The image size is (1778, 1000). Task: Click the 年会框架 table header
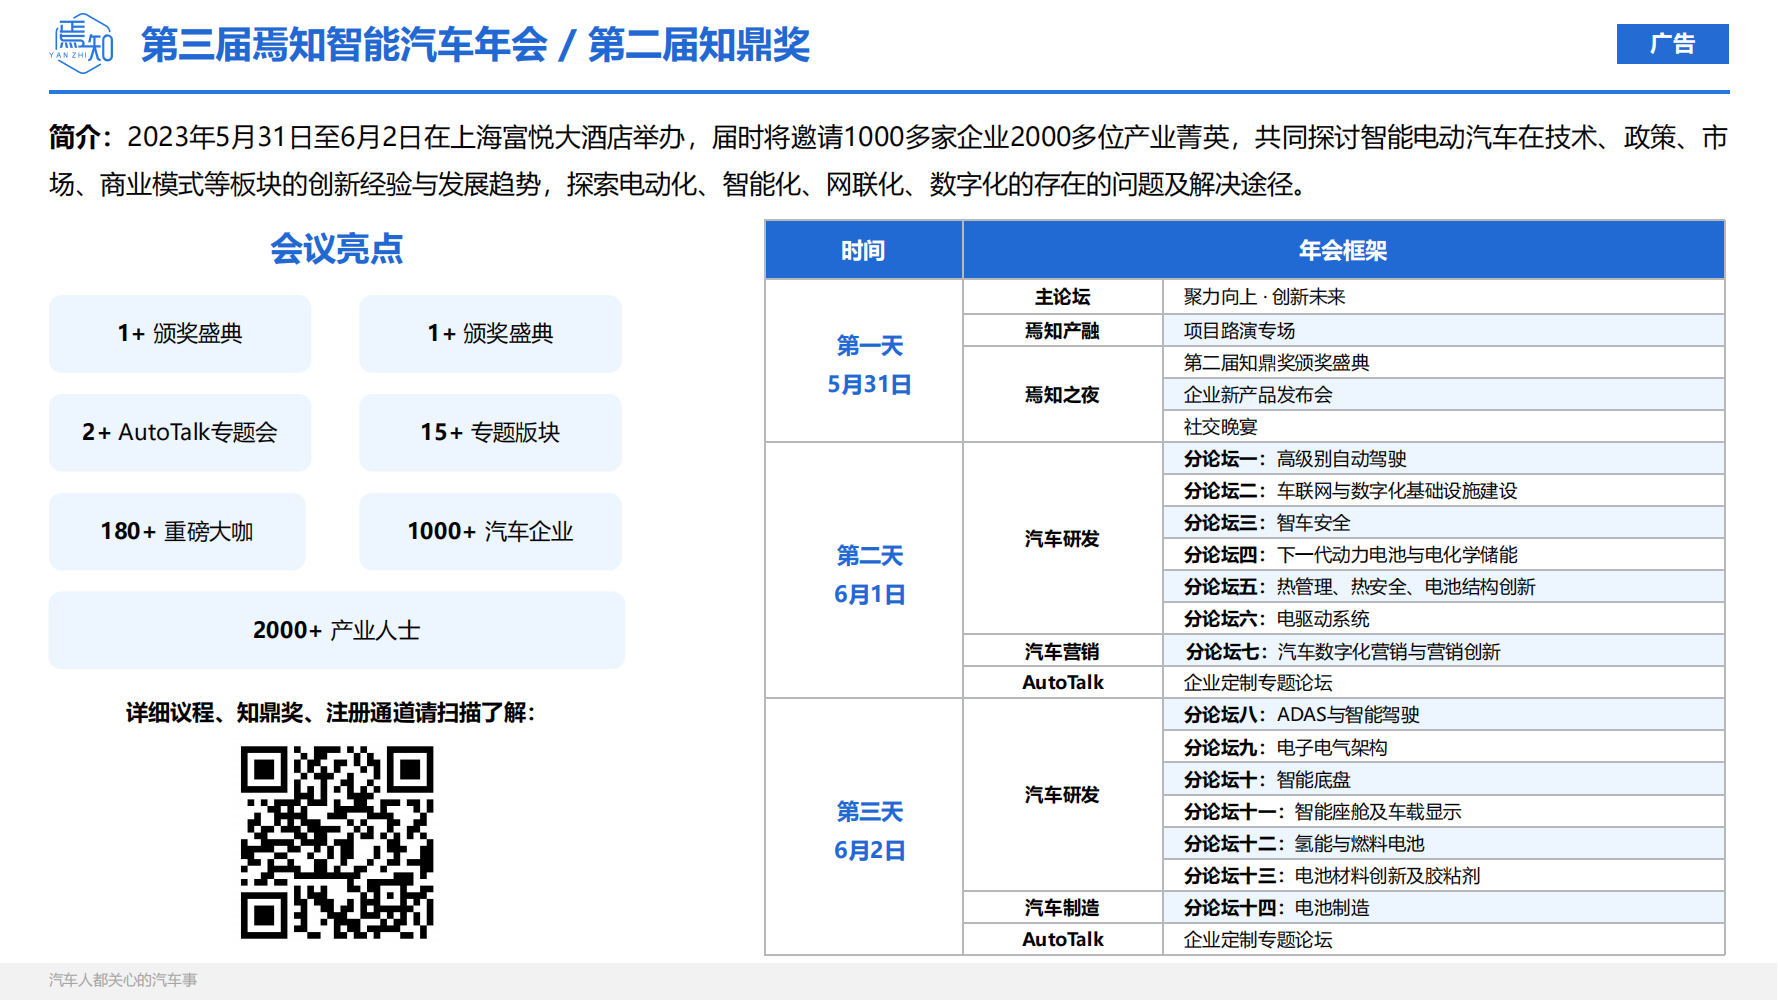(x=1343, y=250)
